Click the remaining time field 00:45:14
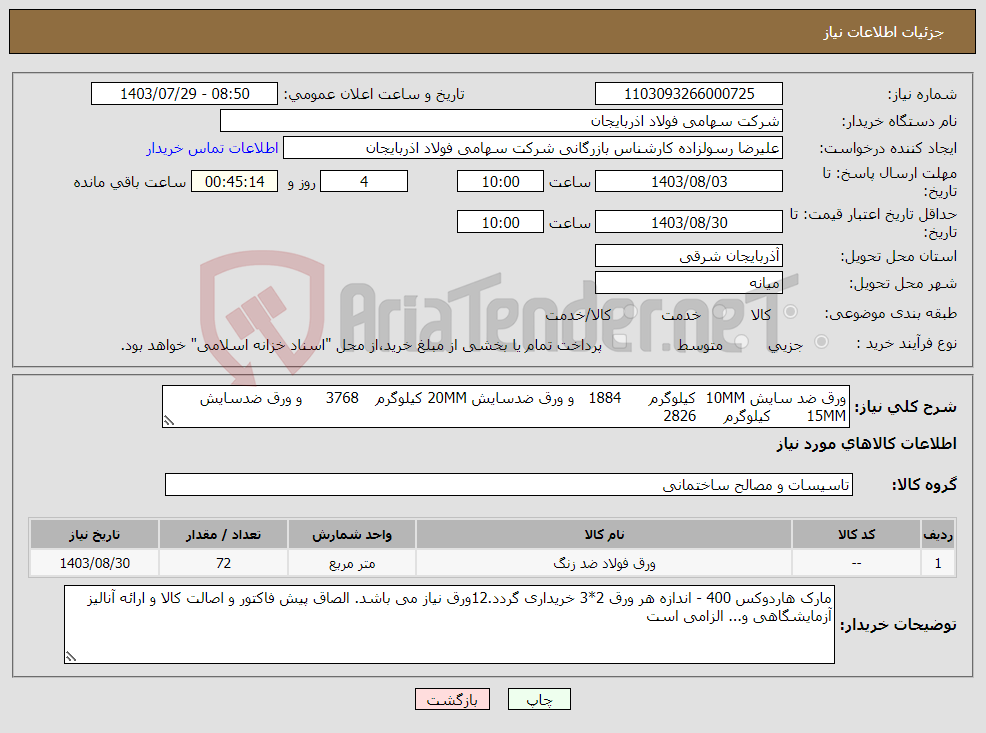The image size is (986, 733). tap(235, 182)
